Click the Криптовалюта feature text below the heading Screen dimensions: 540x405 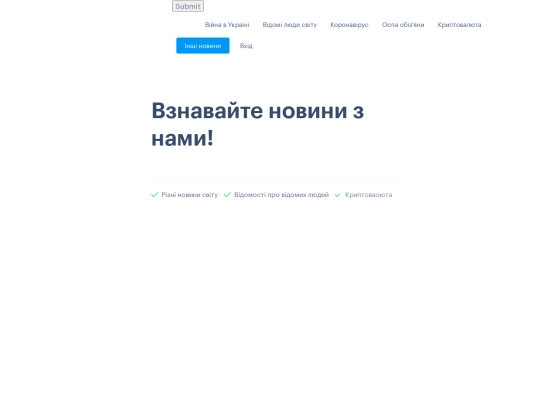368,195
